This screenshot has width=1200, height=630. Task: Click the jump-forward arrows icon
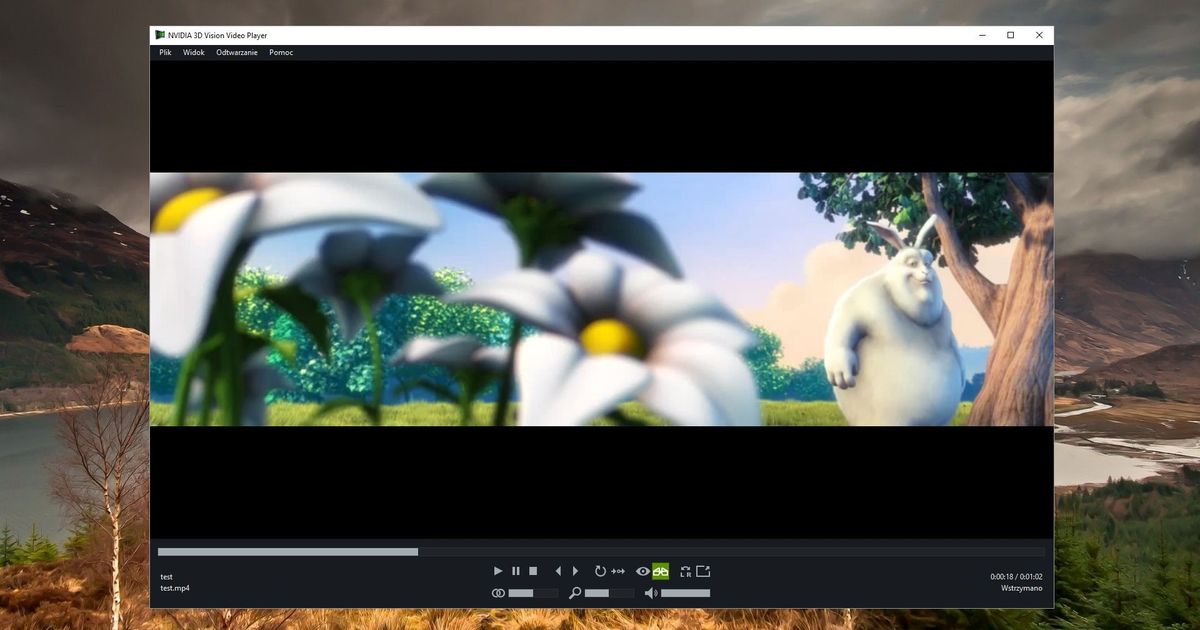(x=618, y=571)
